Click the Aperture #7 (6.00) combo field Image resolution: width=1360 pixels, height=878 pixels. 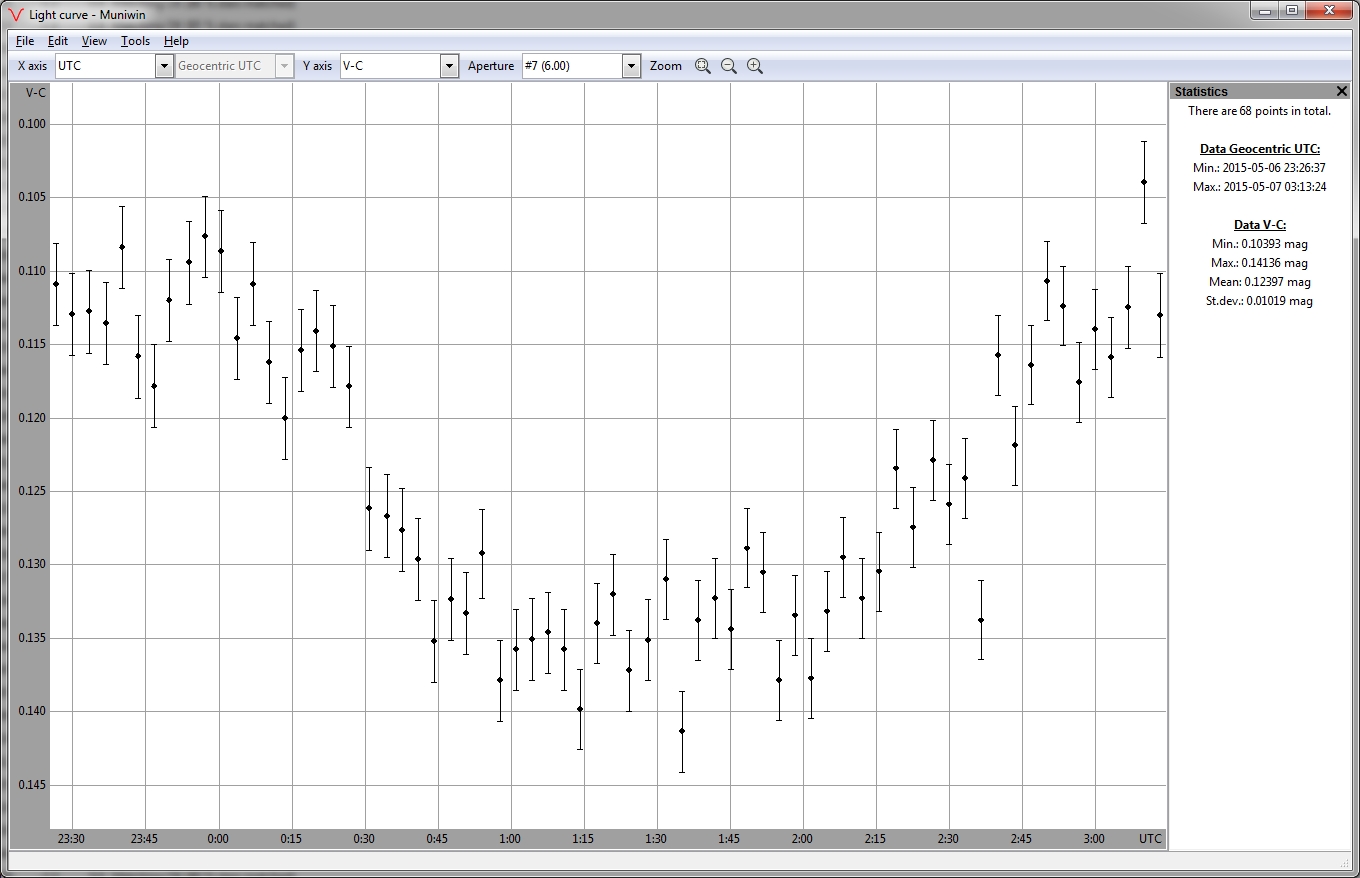572,66
